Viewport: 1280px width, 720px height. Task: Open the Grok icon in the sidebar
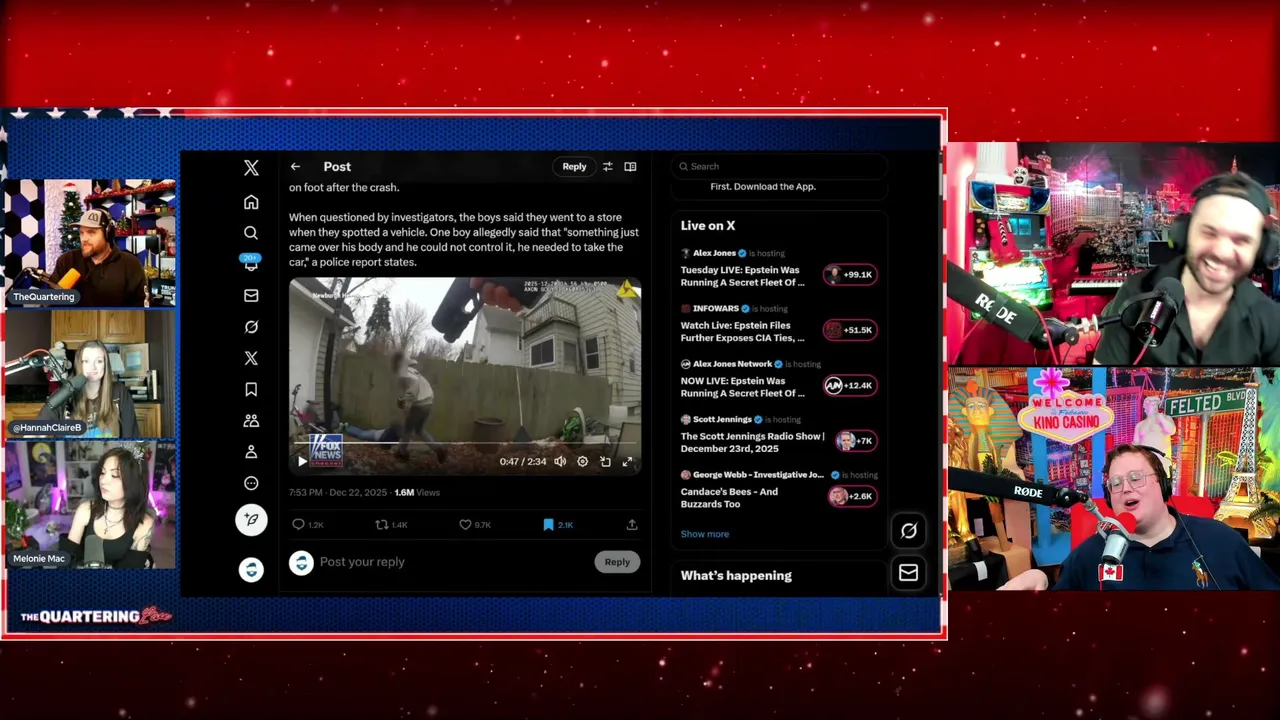251,327
